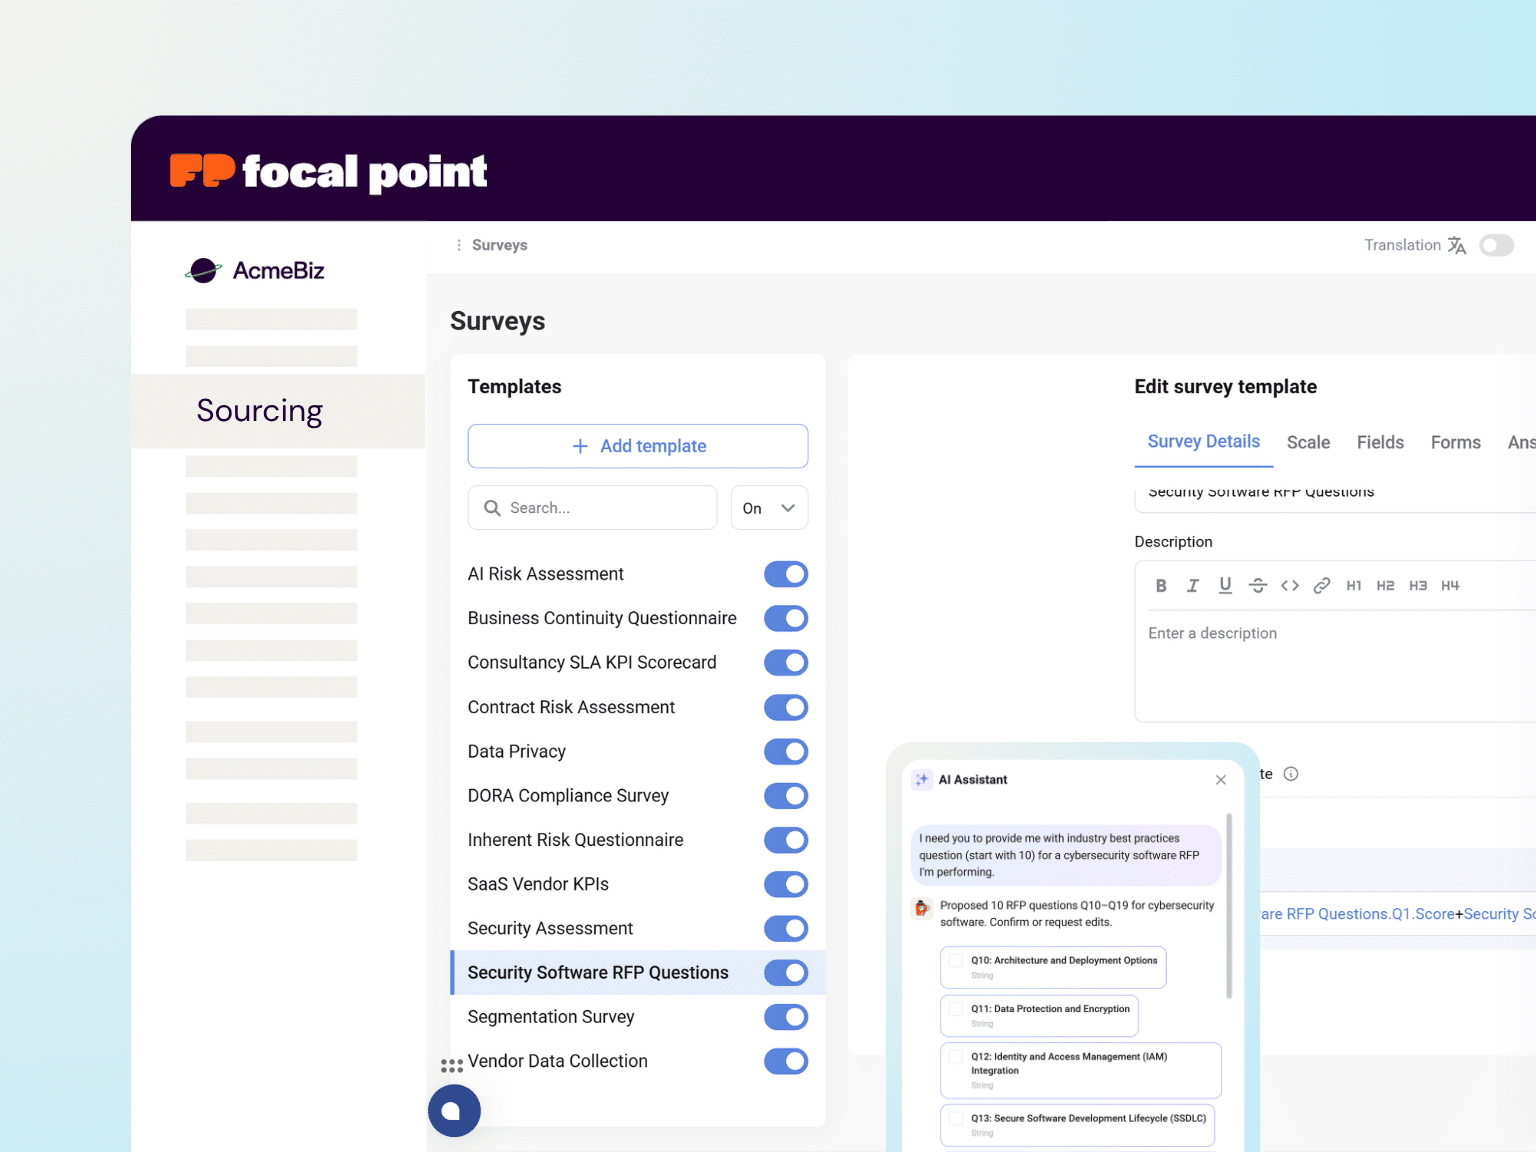Apply strikethrough in the description toolbar
The width and height of the screenshot is (1536, 1152).
[1257, 585]
